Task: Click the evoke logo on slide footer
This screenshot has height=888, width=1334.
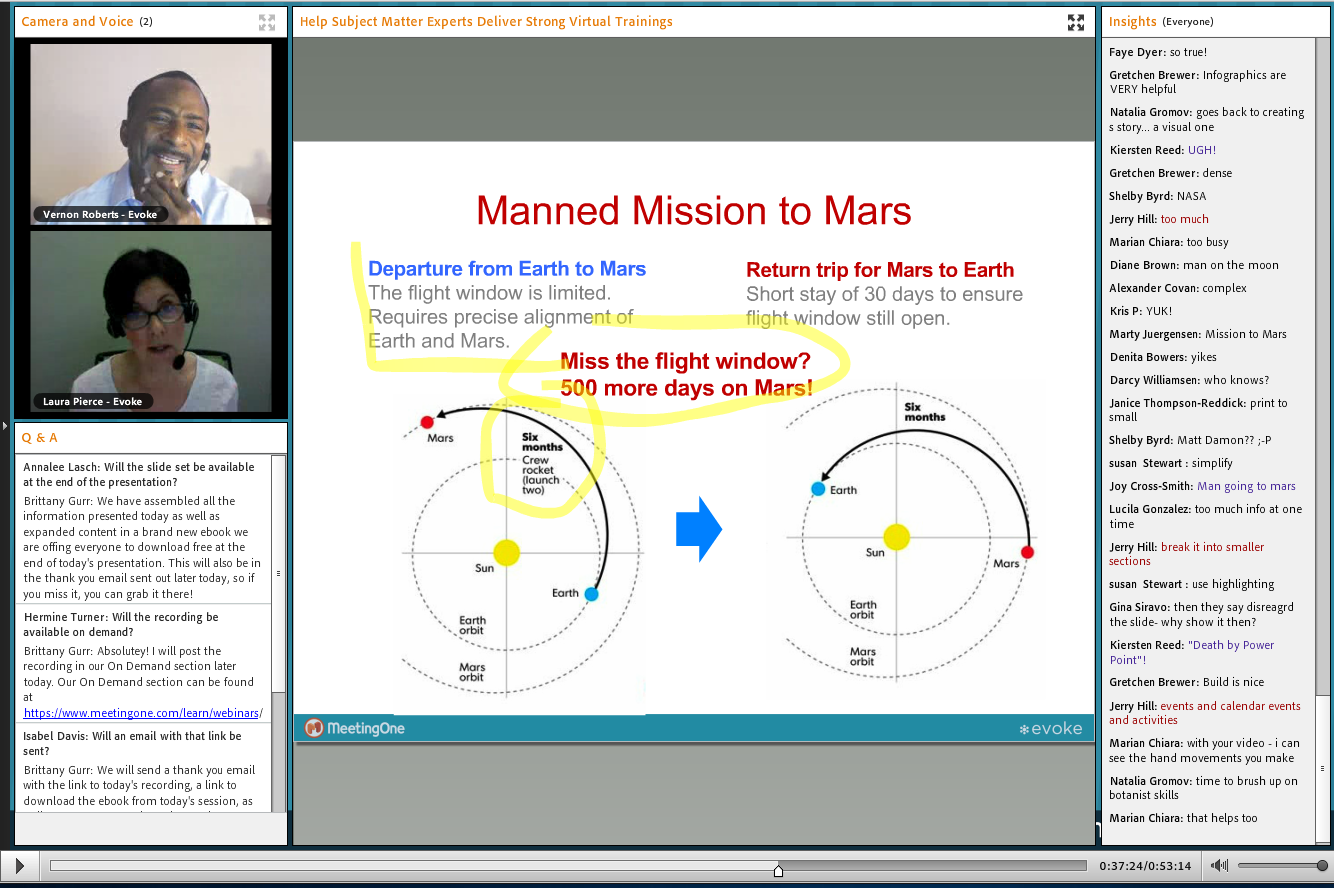Action: pos(1050,728)
